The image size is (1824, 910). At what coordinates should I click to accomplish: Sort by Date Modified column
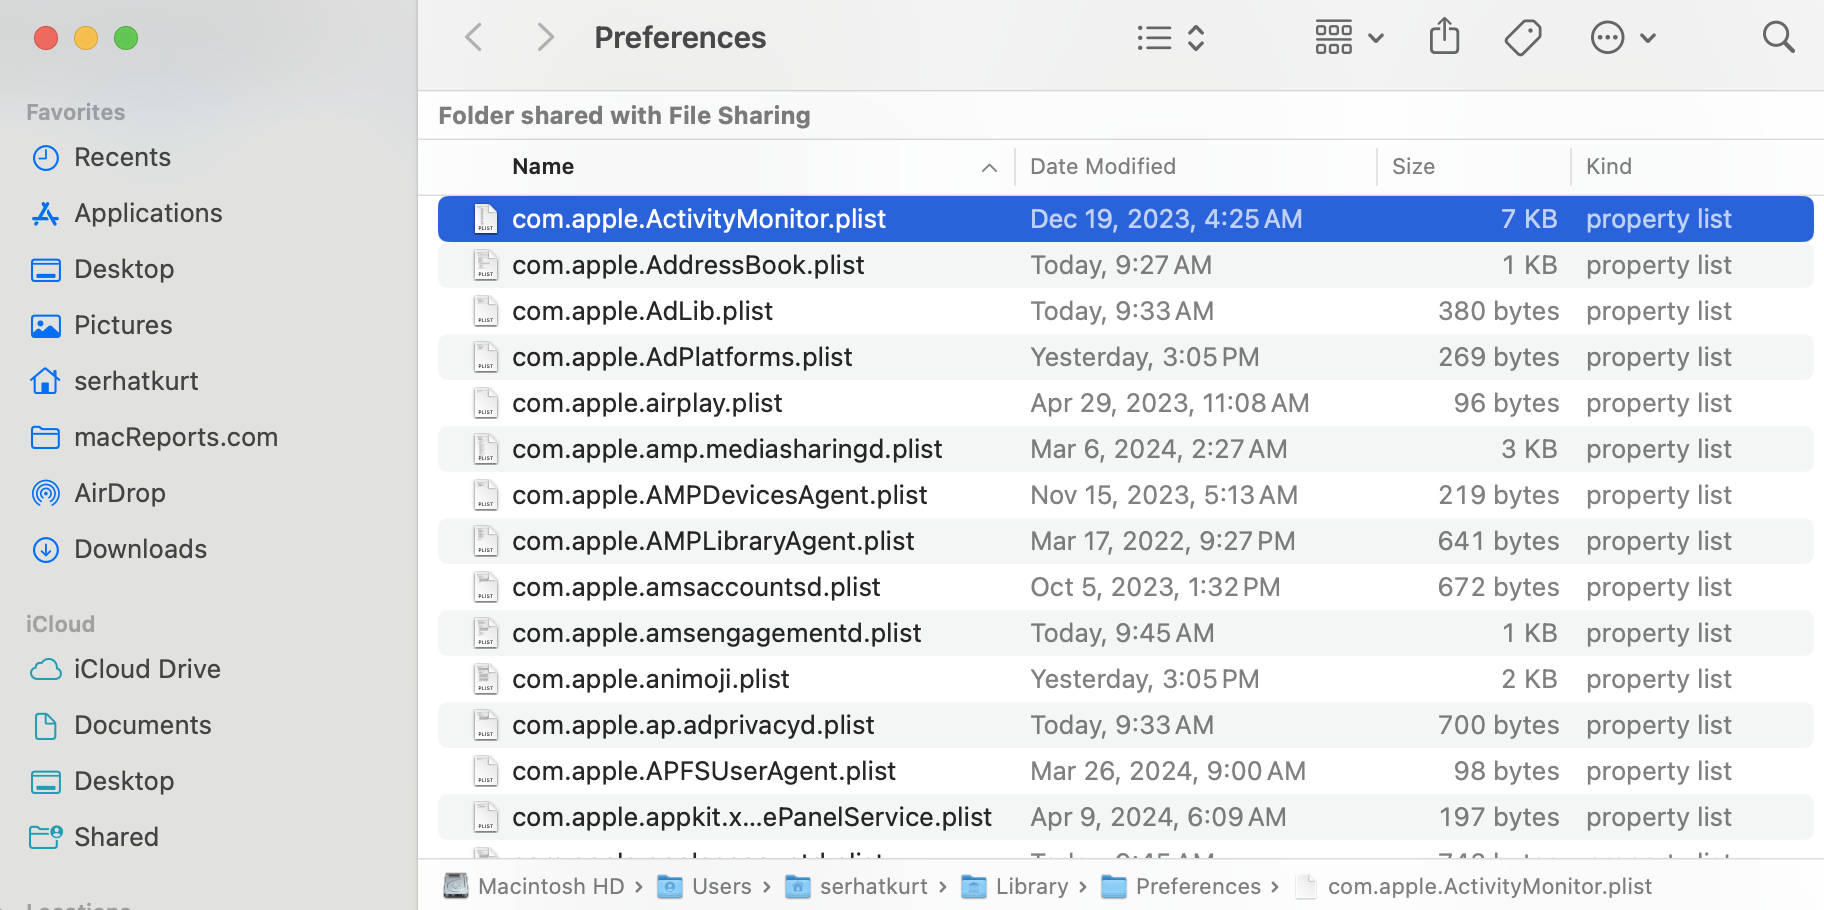click(1103, 166)
